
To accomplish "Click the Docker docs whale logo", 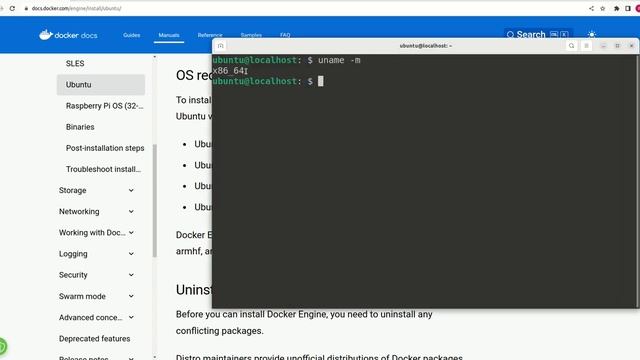I will (68, 35).
